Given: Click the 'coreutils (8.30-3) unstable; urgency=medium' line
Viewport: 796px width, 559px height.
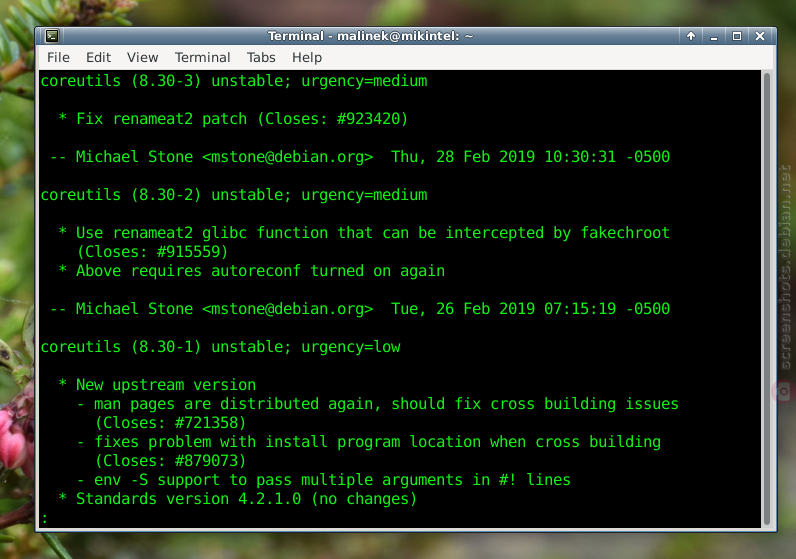Looking at the screenshot, I should point(234,81).
